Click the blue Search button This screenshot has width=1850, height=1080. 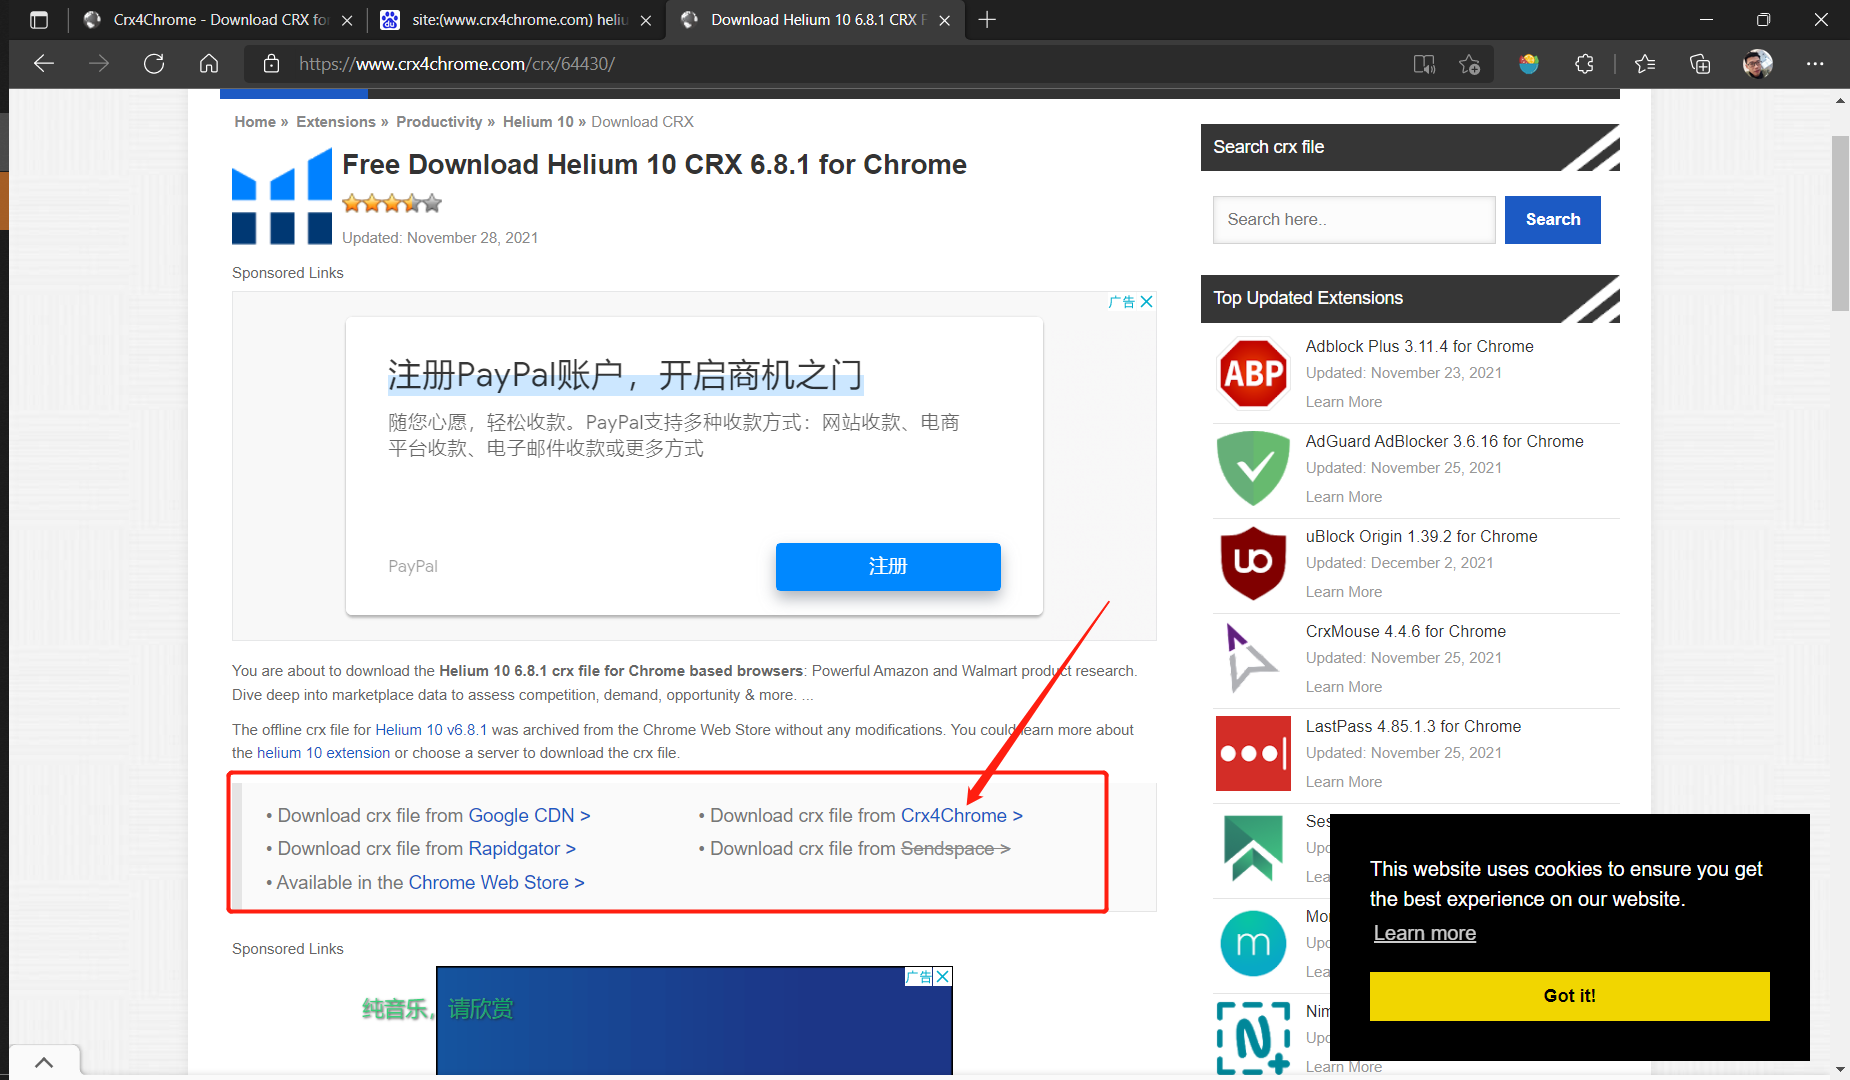(x=1553, y=220)
